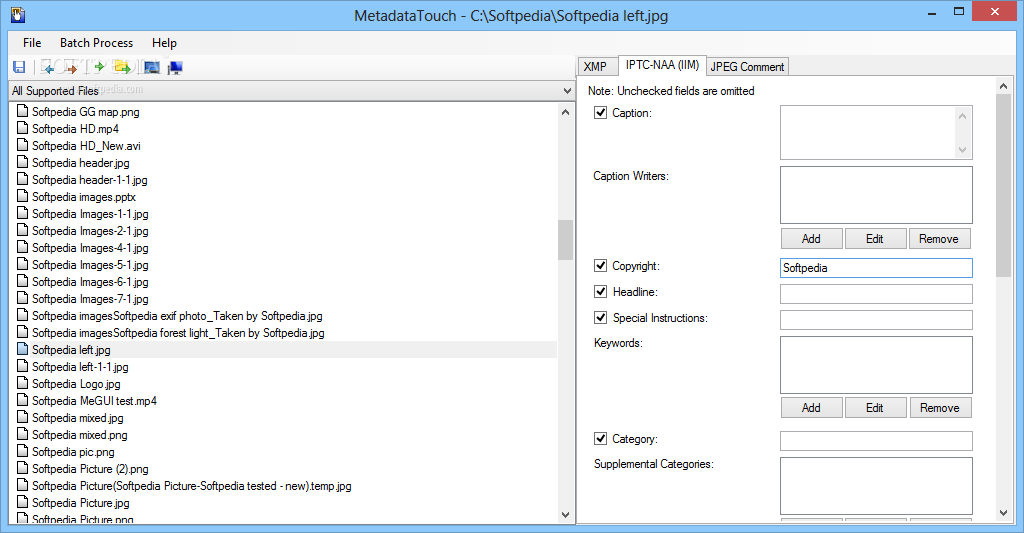
Task: Select file Softpedia header-1-1.jpg
Action: click(89, 180)
